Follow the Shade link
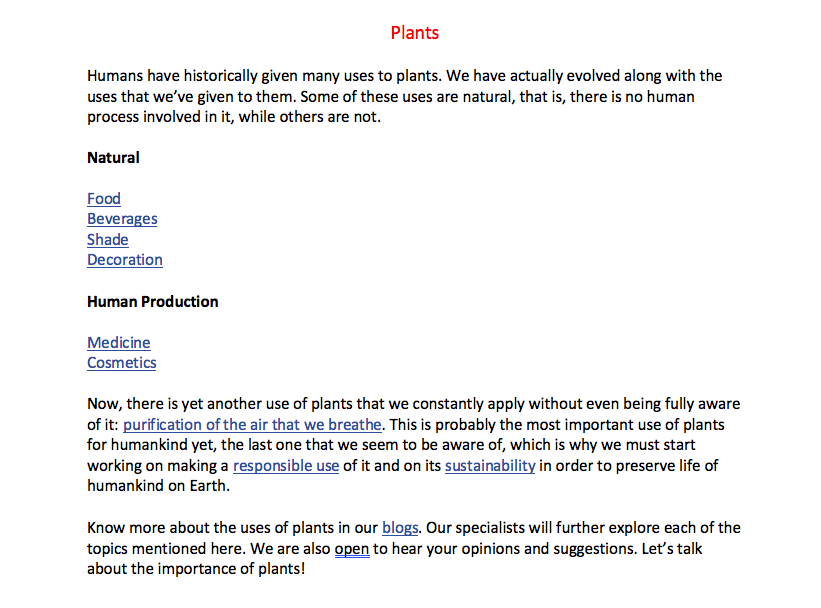Screen dimensions: 821x608 [108, 240]
